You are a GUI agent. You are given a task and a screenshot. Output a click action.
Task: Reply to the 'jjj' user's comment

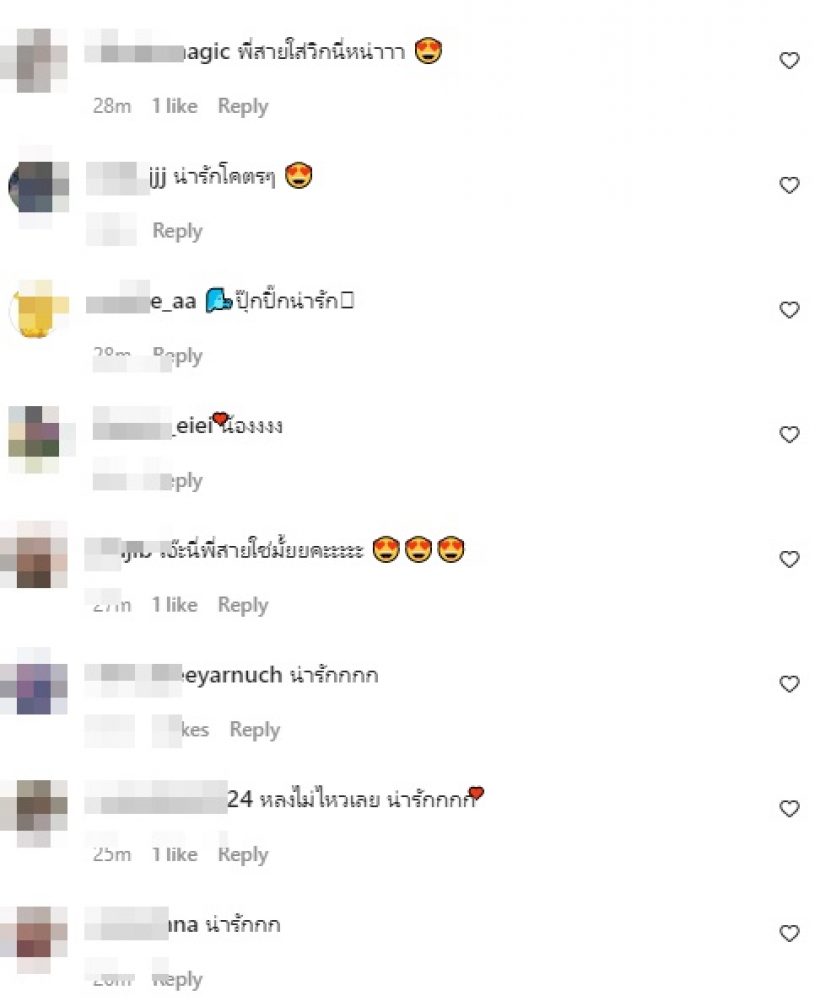[x=177, y=231]
